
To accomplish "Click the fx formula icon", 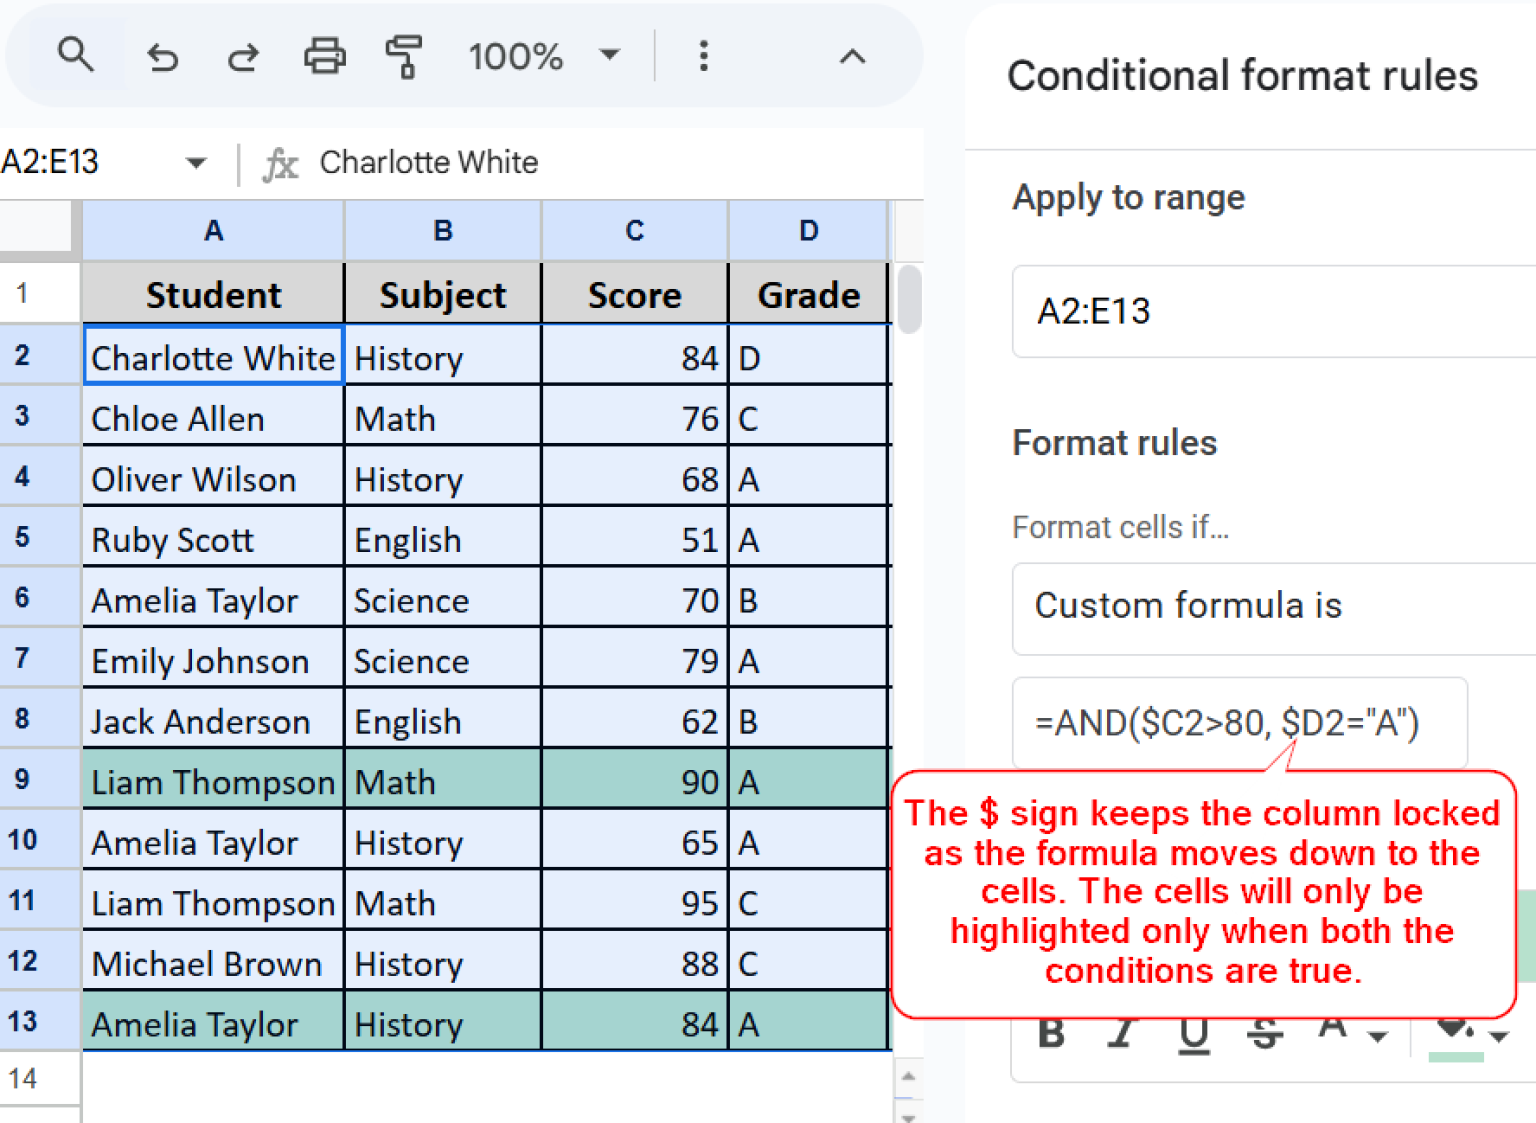I will 281,163.
